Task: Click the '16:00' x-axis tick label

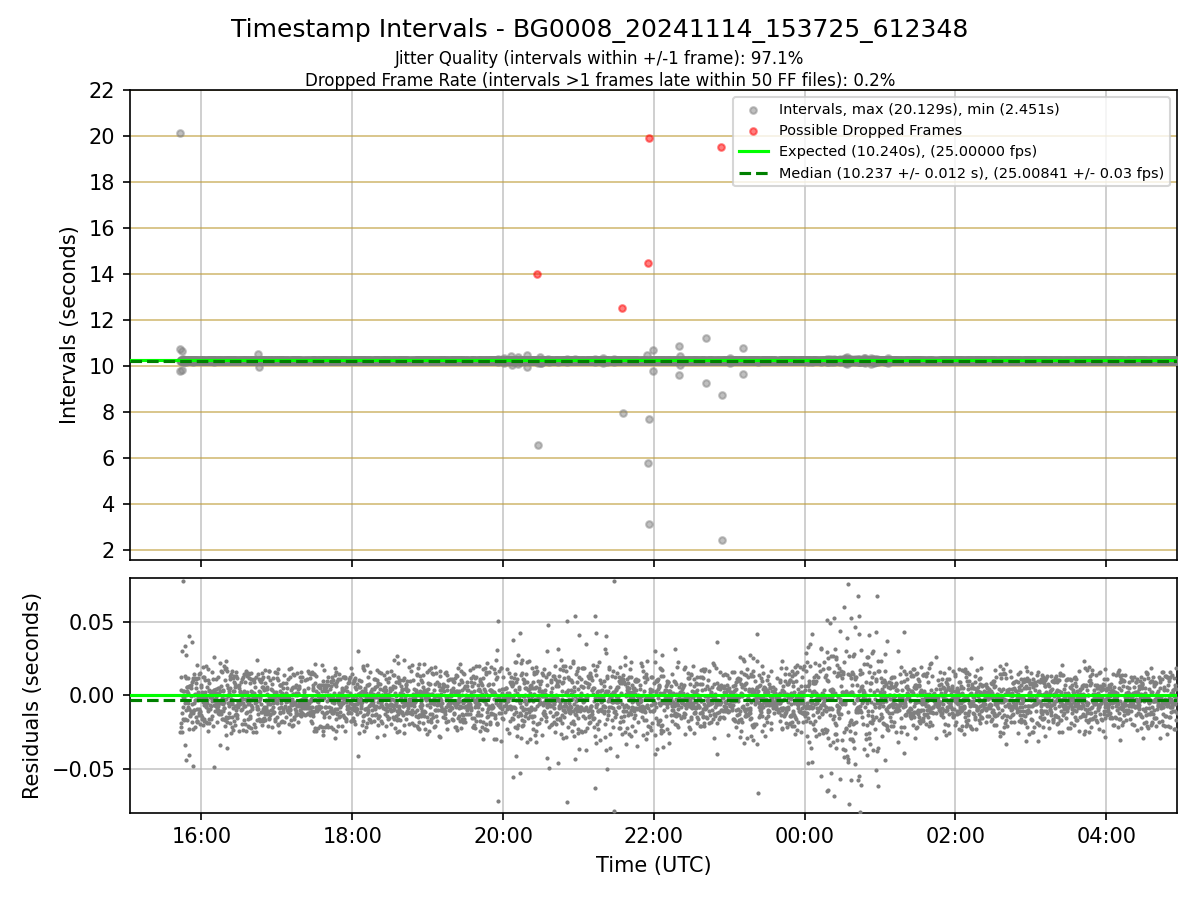Action: point(201,836)
